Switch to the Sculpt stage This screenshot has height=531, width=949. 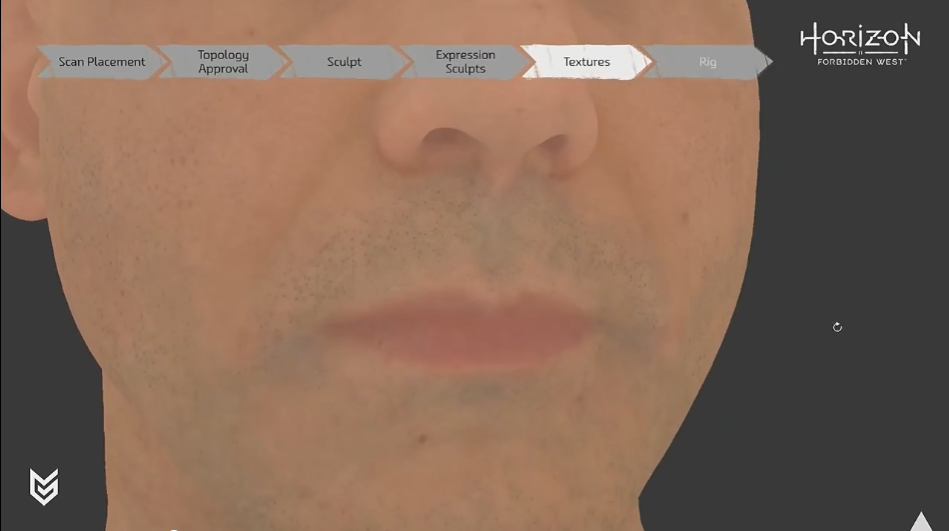point(344,62)
